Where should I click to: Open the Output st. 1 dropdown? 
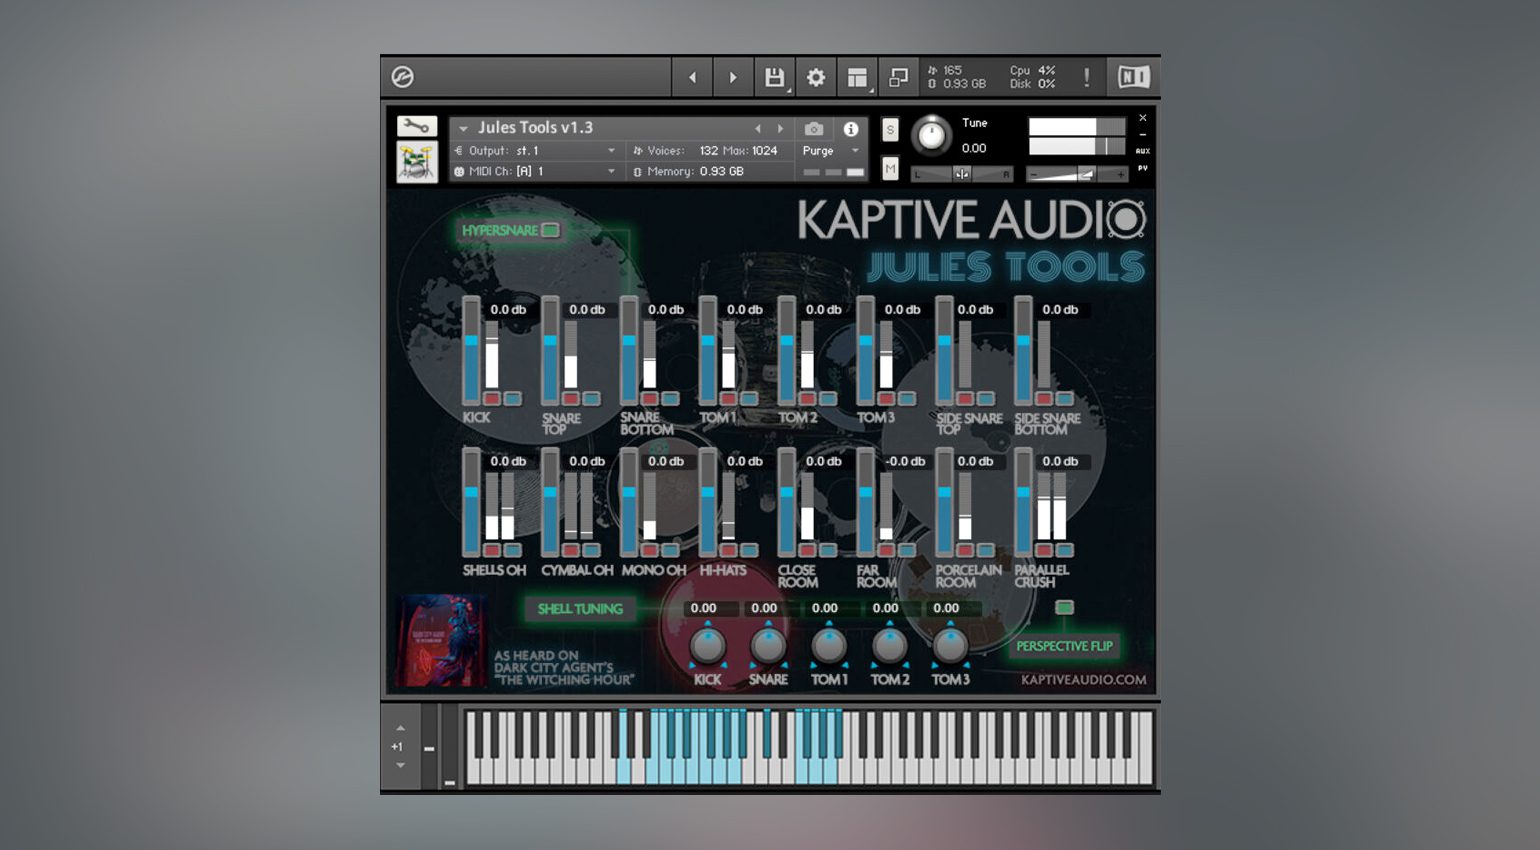[x=536, y=151]
